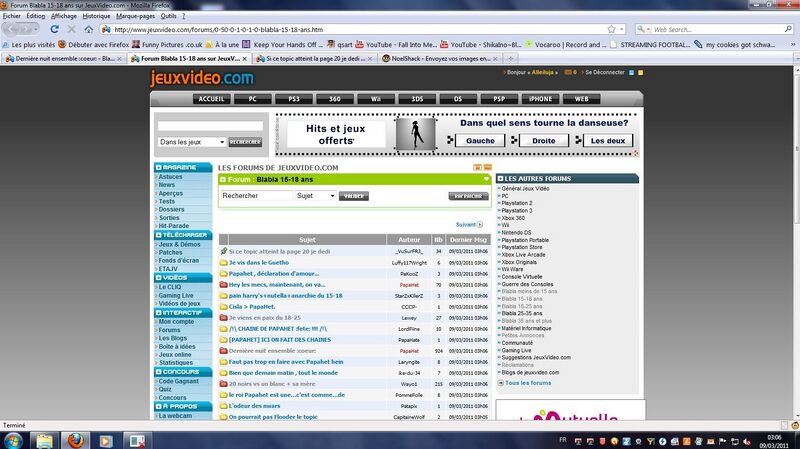Select the PS3 navigation tab

[x=294, y=99]
